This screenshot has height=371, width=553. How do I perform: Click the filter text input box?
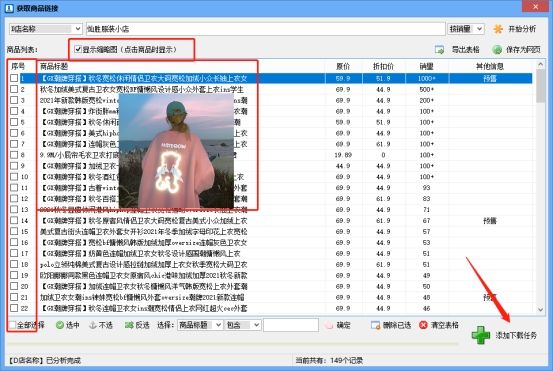click(291, 325)
